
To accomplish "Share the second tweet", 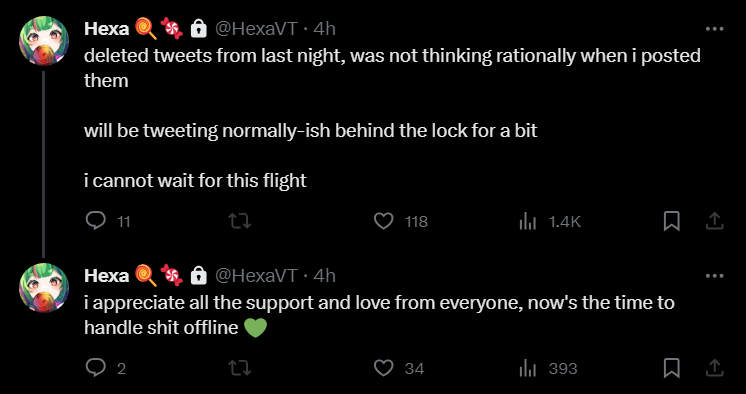I will 714,368.
